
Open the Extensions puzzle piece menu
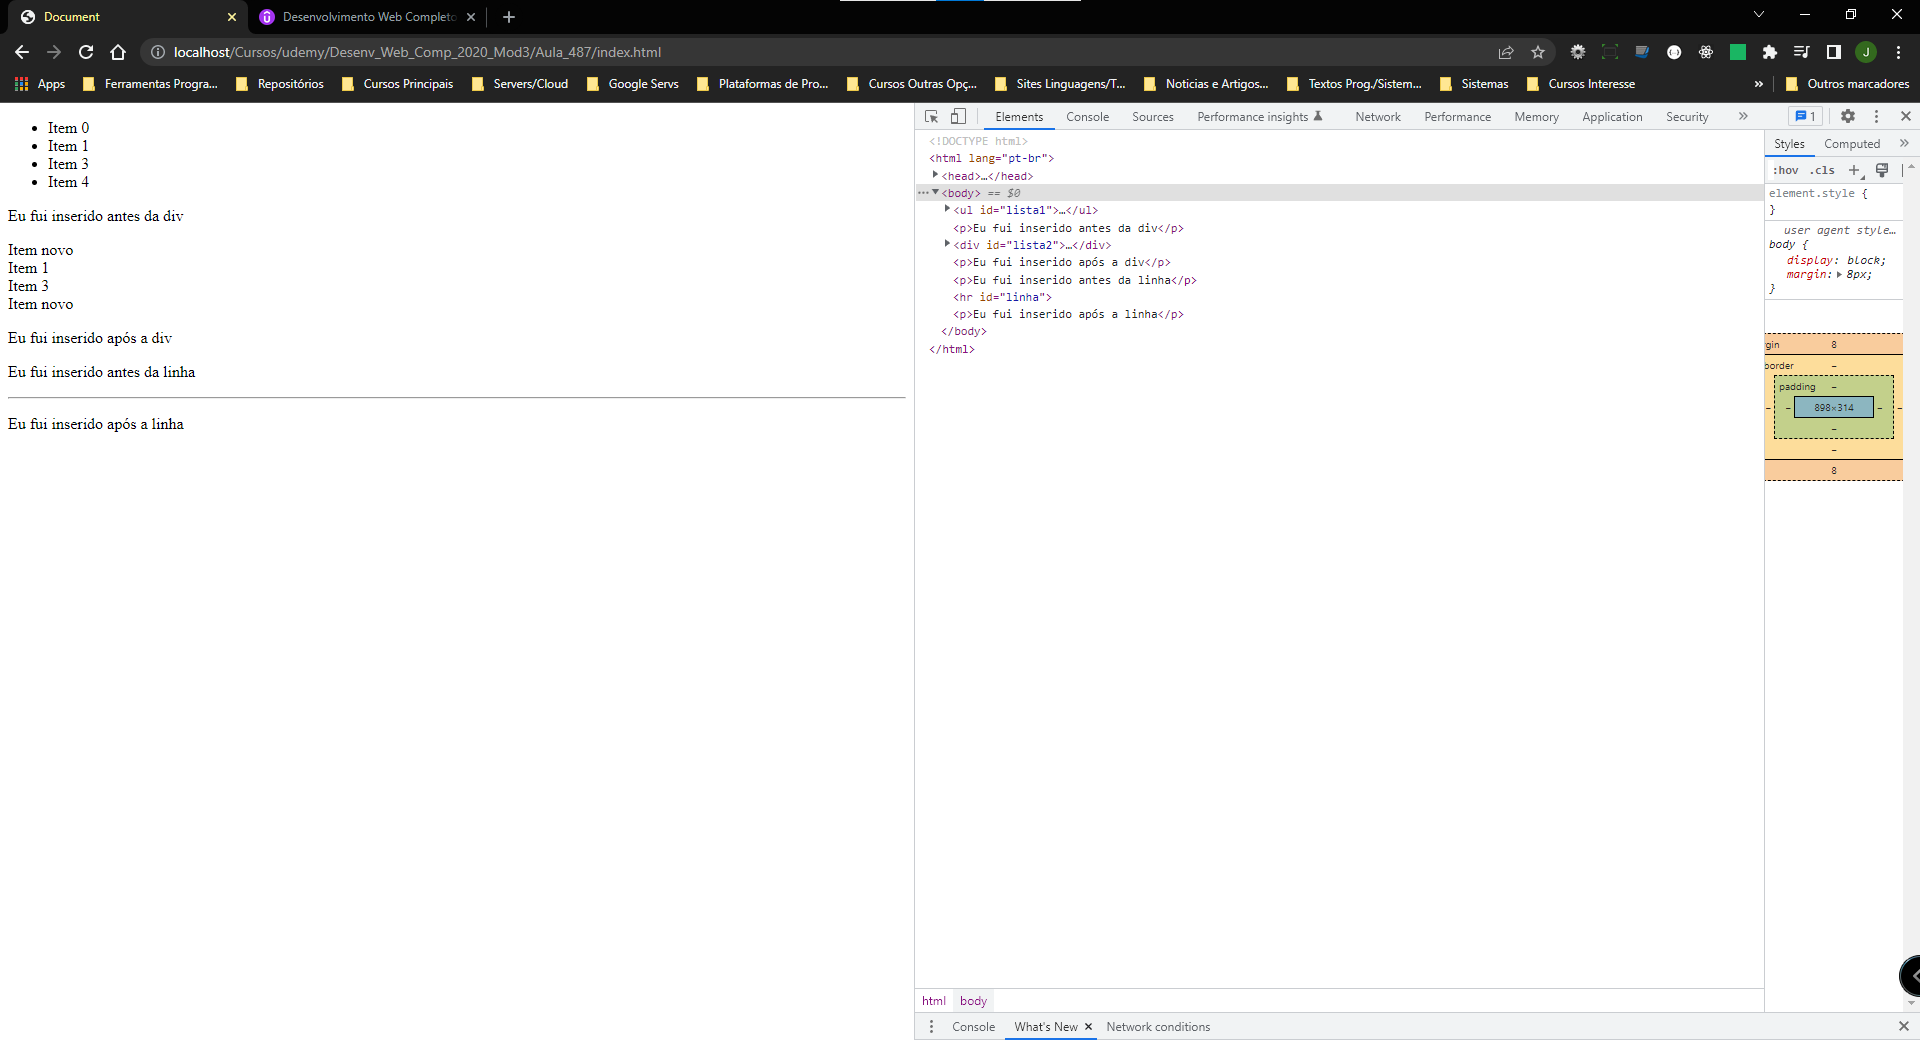point(1770,52)
